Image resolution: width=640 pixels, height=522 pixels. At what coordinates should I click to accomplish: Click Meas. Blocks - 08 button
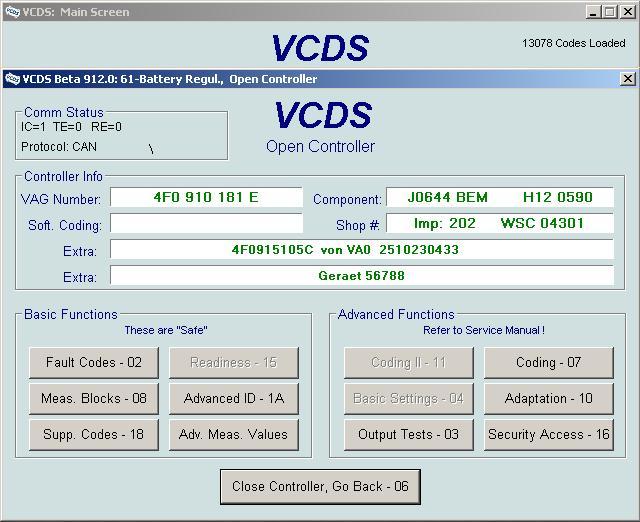tap(94, 399)
